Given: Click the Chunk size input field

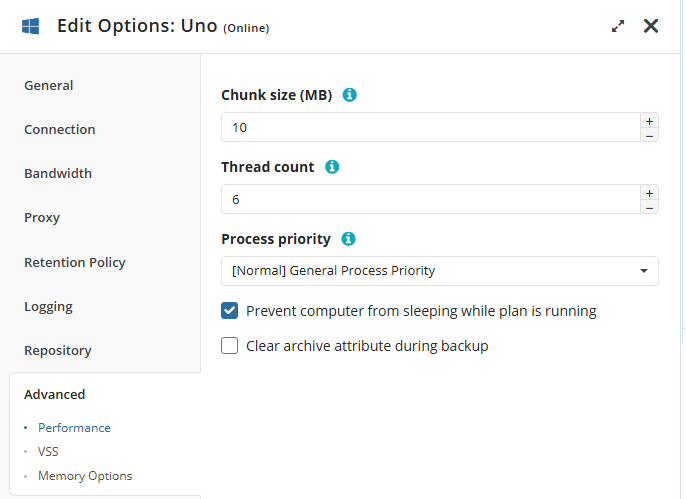Looking at the screenshot, I should pos(430,128).
